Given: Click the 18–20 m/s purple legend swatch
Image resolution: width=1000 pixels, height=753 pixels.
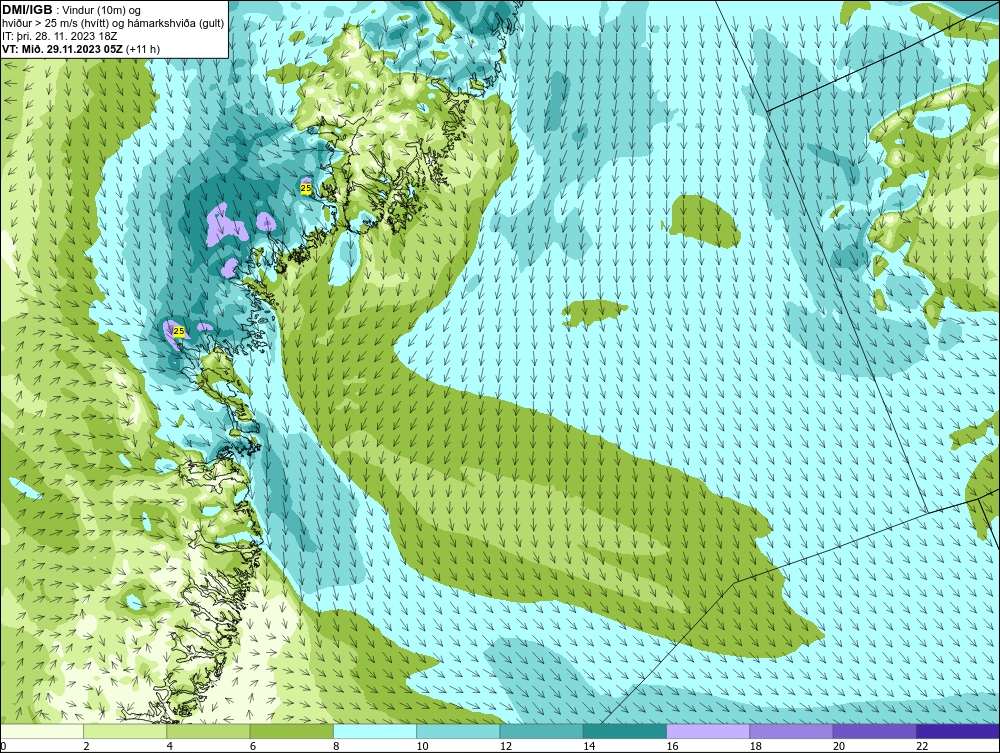Looking at the screenshot, I should (791, 731).
